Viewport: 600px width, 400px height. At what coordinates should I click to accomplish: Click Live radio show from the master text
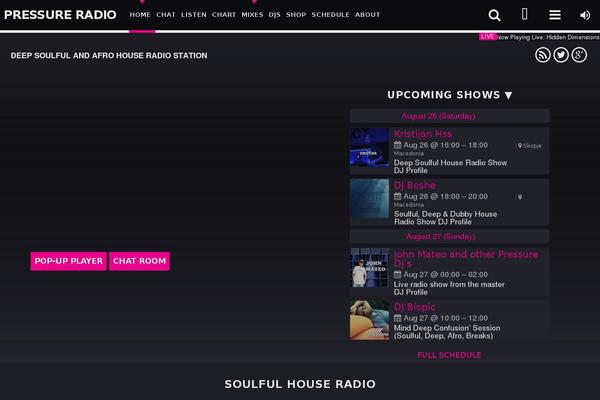tap(449, 284)
